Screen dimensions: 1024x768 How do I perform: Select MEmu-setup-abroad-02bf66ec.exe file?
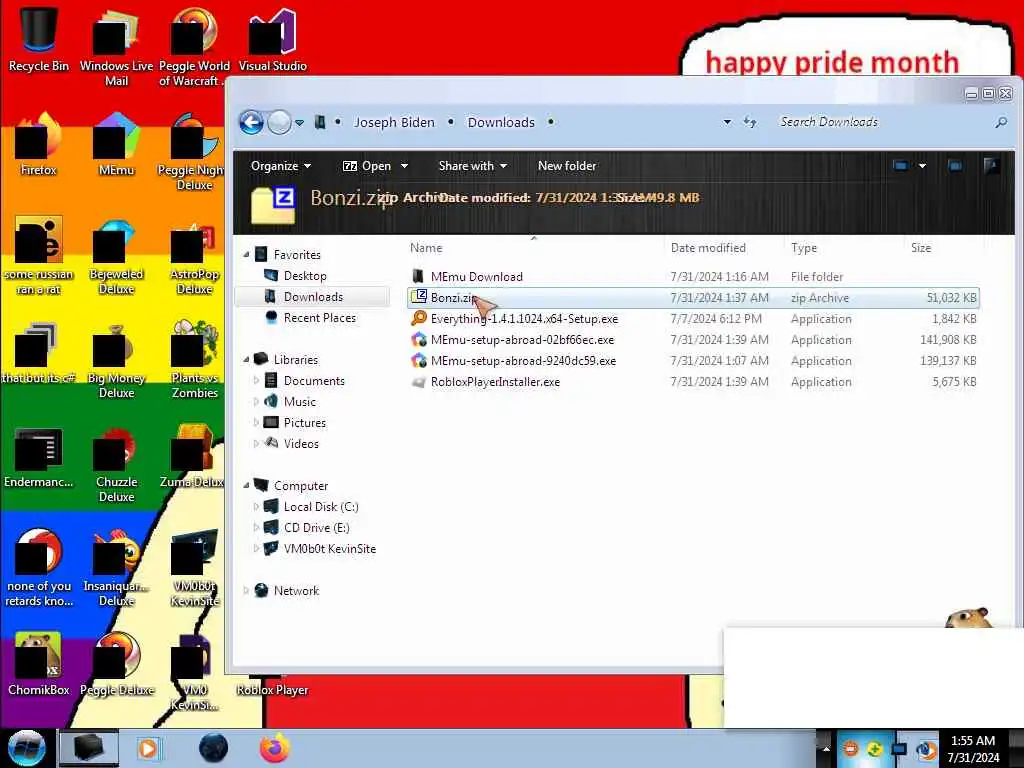(x=522, y=340)
